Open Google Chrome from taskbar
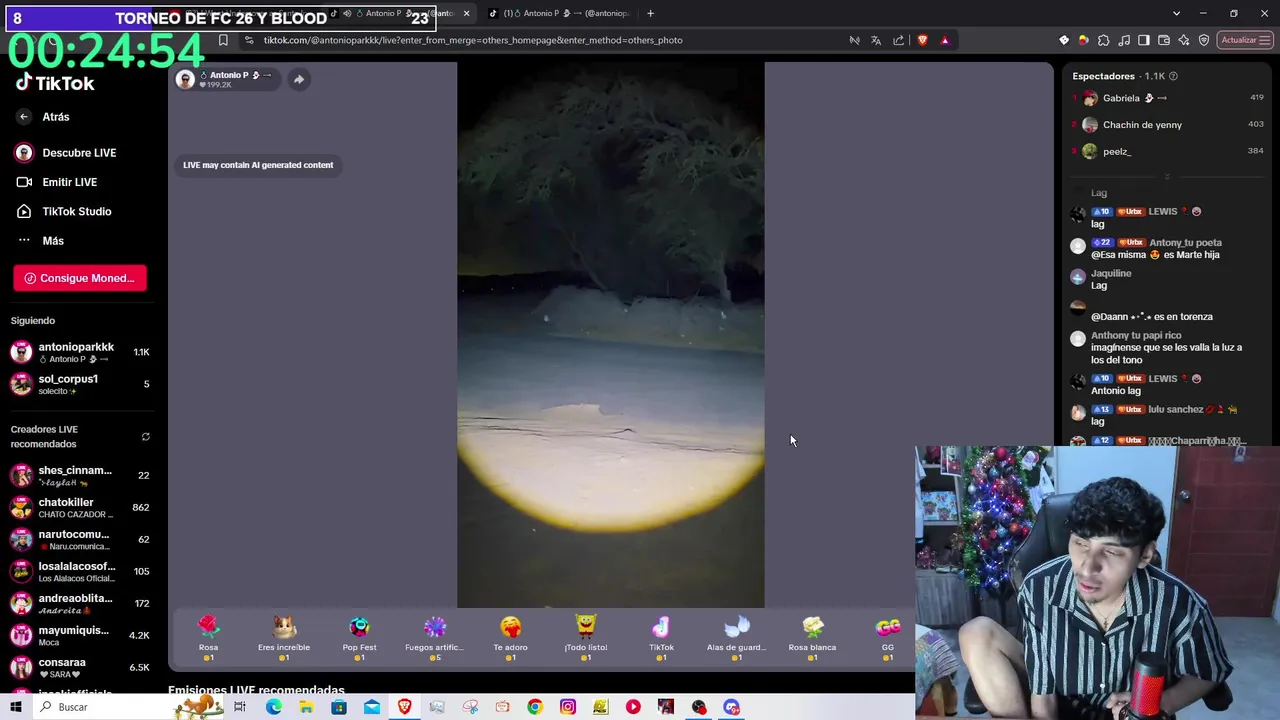 point(535,707)
